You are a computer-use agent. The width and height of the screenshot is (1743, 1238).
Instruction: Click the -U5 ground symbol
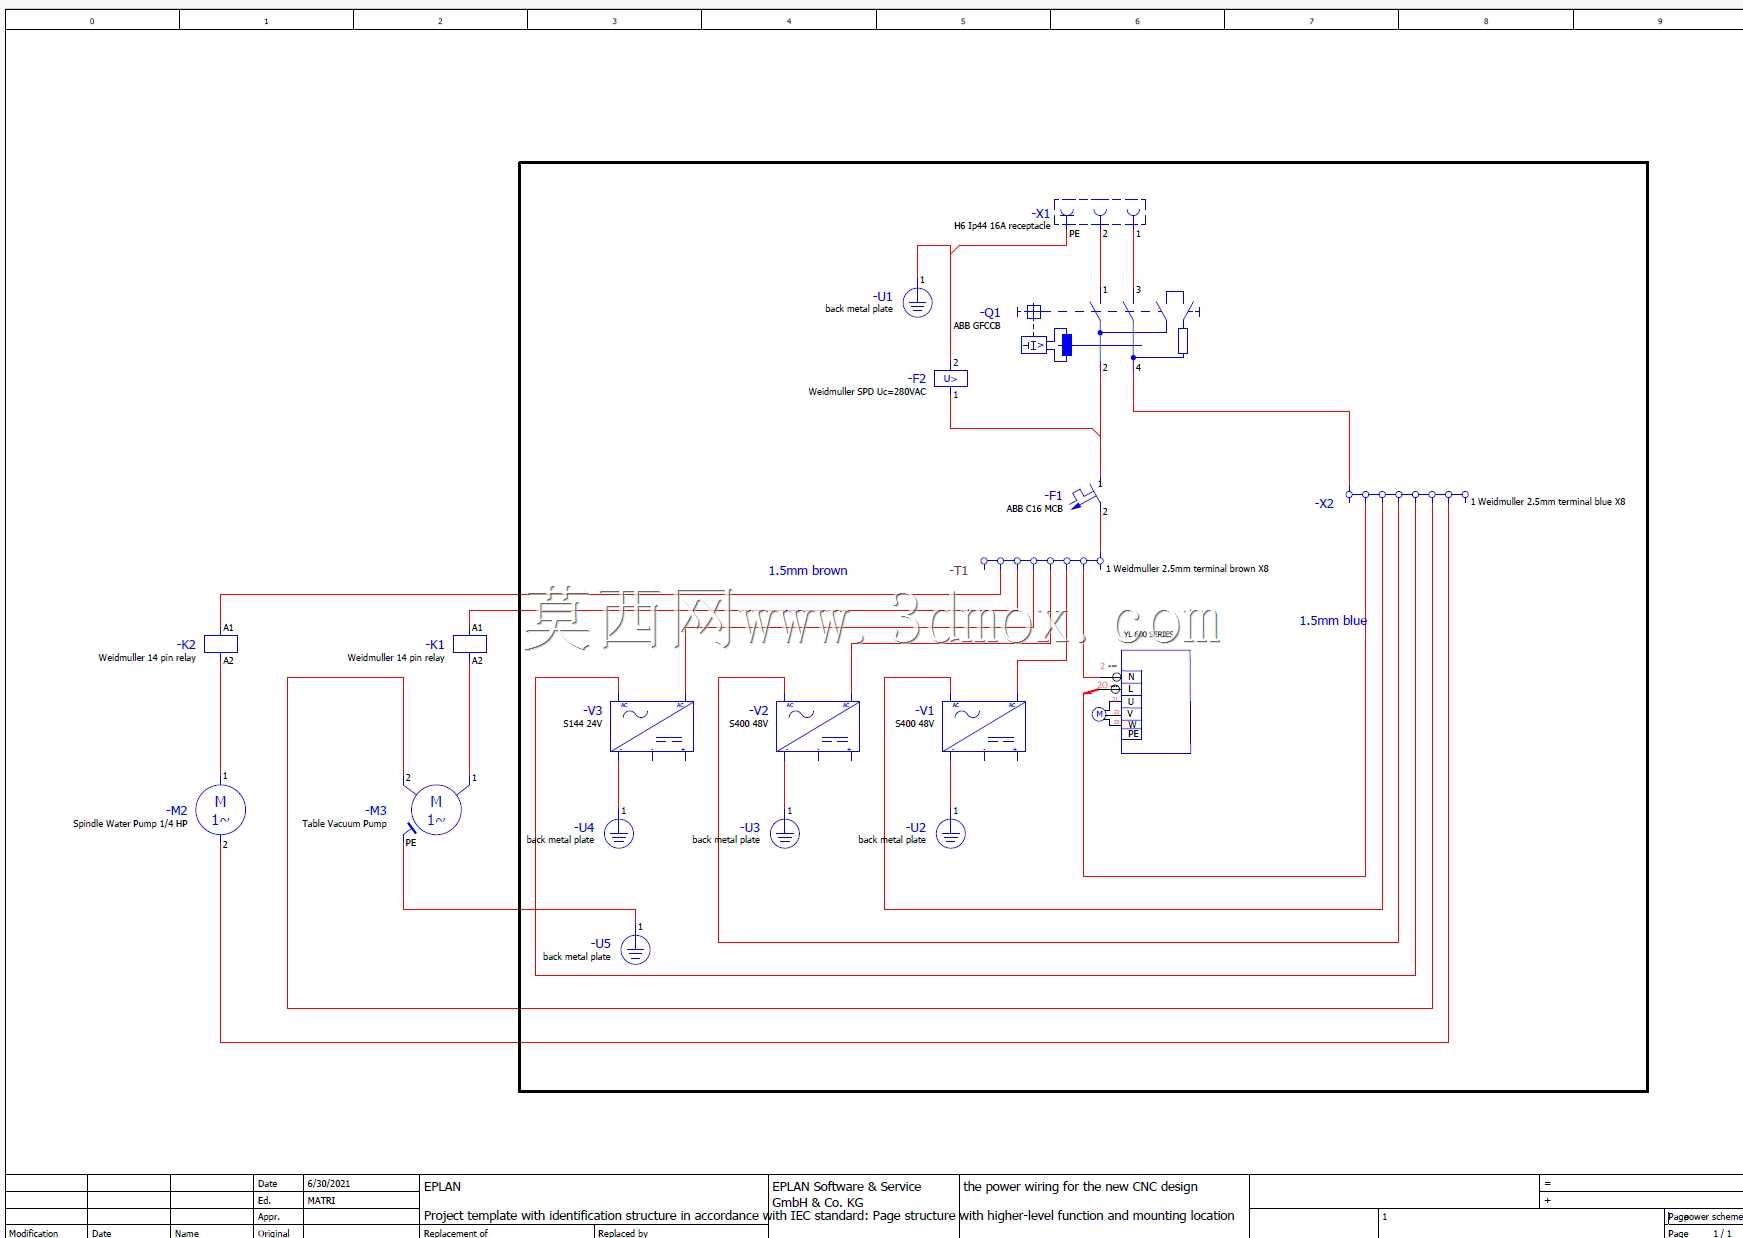tap(635, 950)
